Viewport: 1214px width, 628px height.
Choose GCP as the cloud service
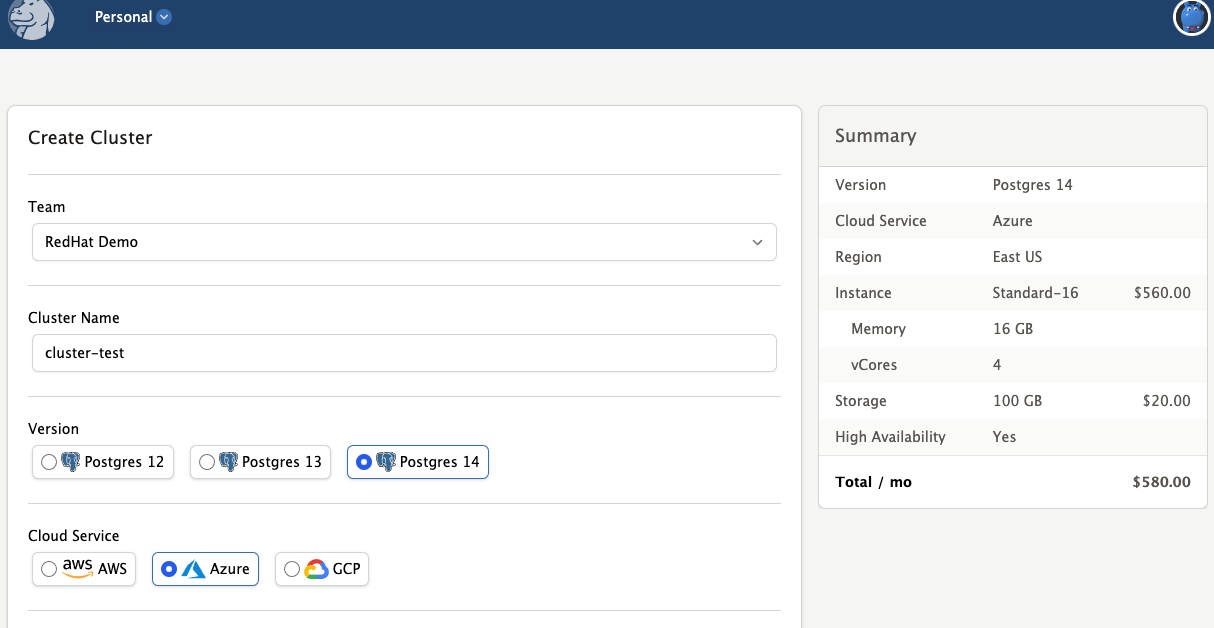[x=291, y=568]
